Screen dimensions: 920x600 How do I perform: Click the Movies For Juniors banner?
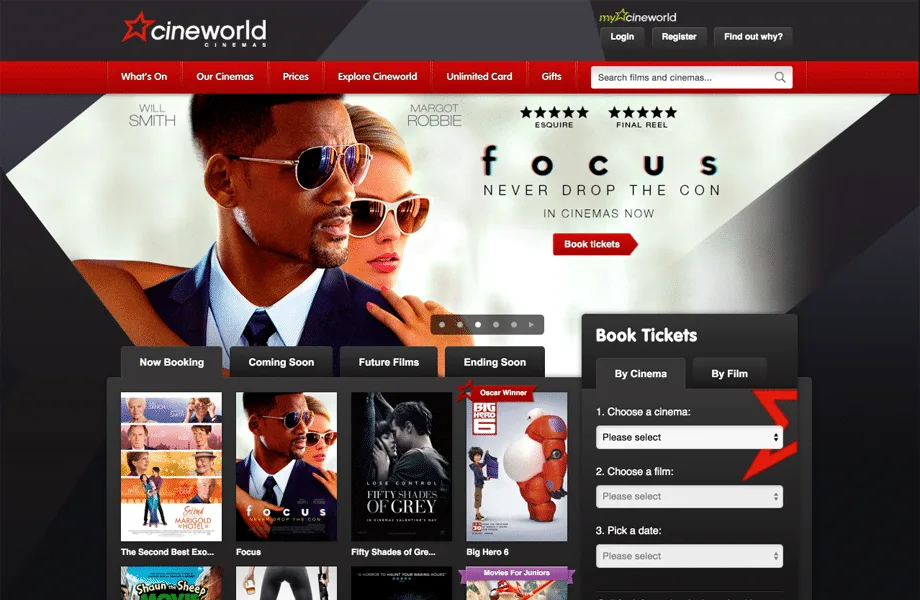[516, 574]
